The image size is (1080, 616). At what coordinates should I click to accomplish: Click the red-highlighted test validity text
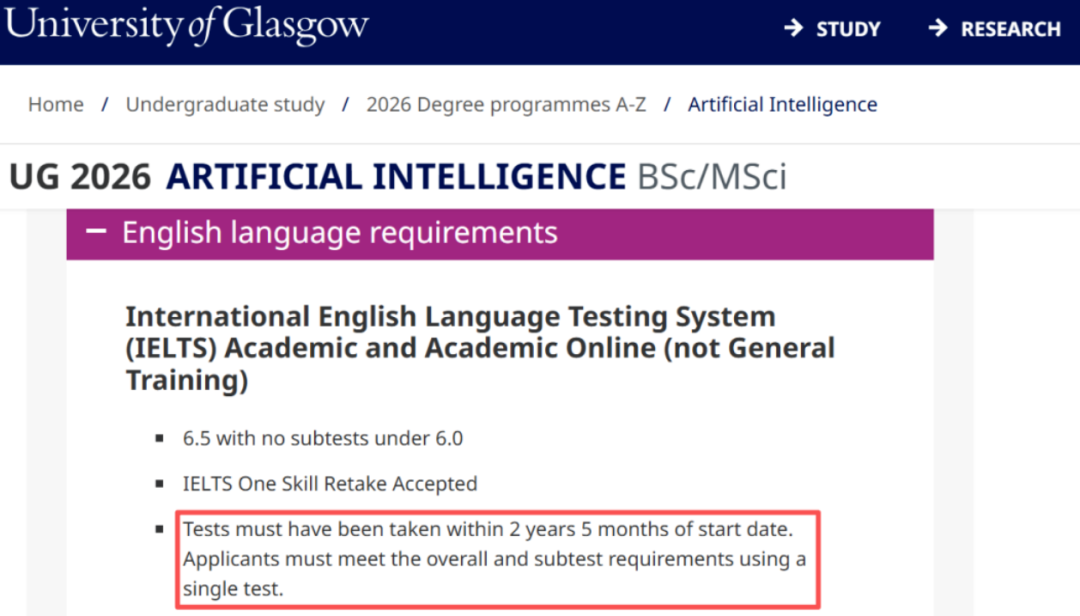click(495, 559)
